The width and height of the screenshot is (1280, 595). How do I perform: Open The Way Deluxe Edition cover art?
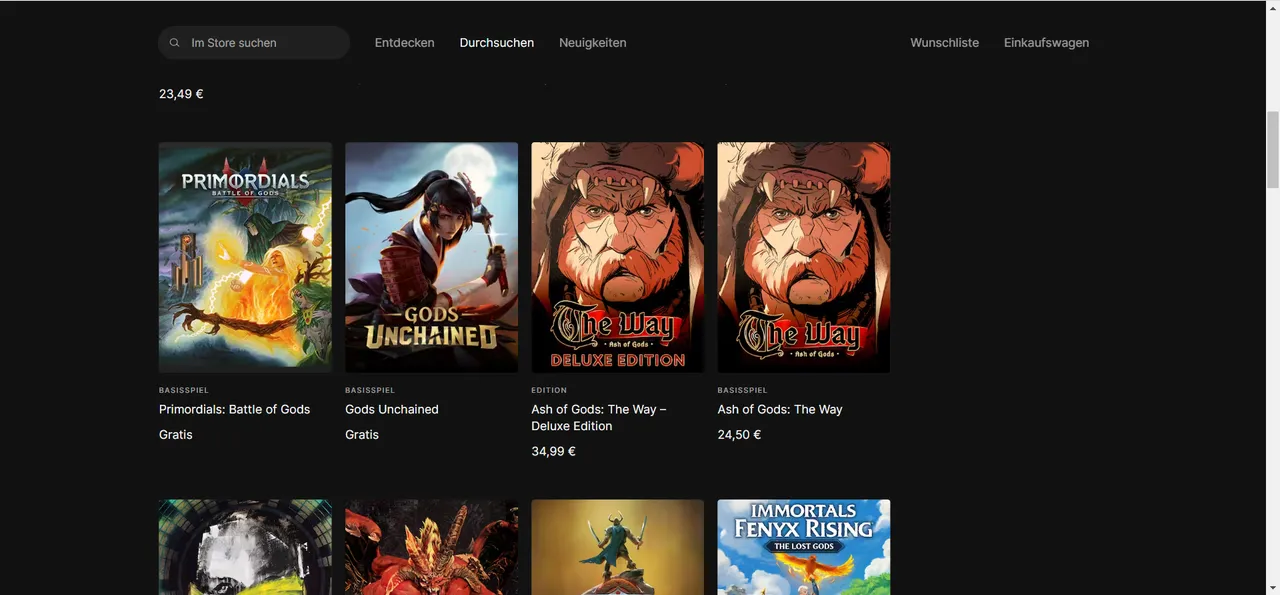coord(617,257)
